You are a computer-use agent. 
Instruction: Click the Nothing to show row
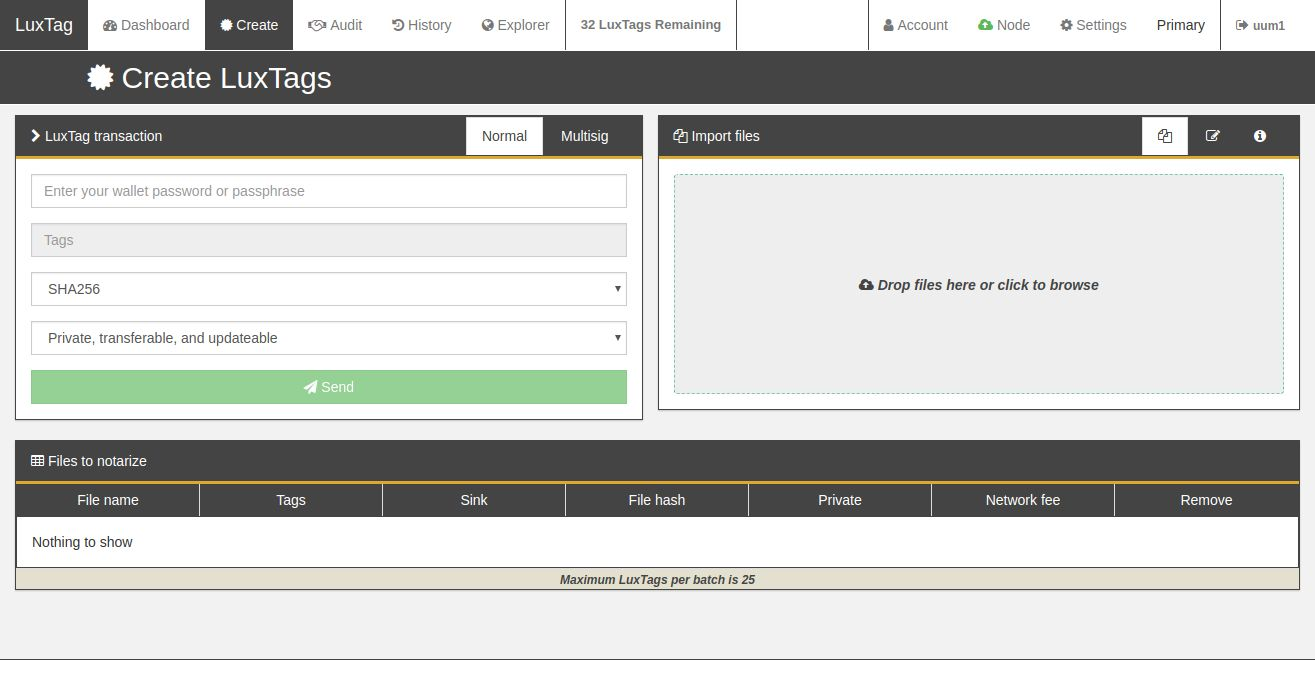click(657, 542)
